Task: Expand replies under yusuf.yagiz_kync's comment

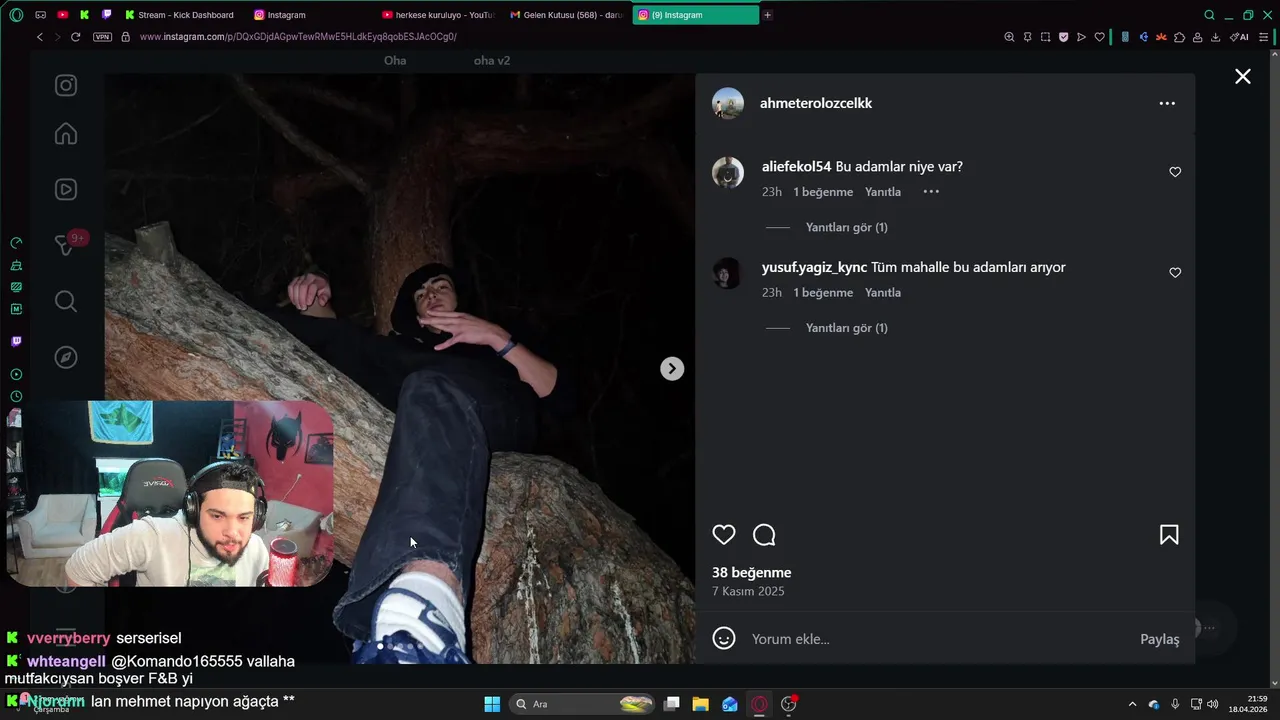Action: pyautogui.click(x=846, y=328)
